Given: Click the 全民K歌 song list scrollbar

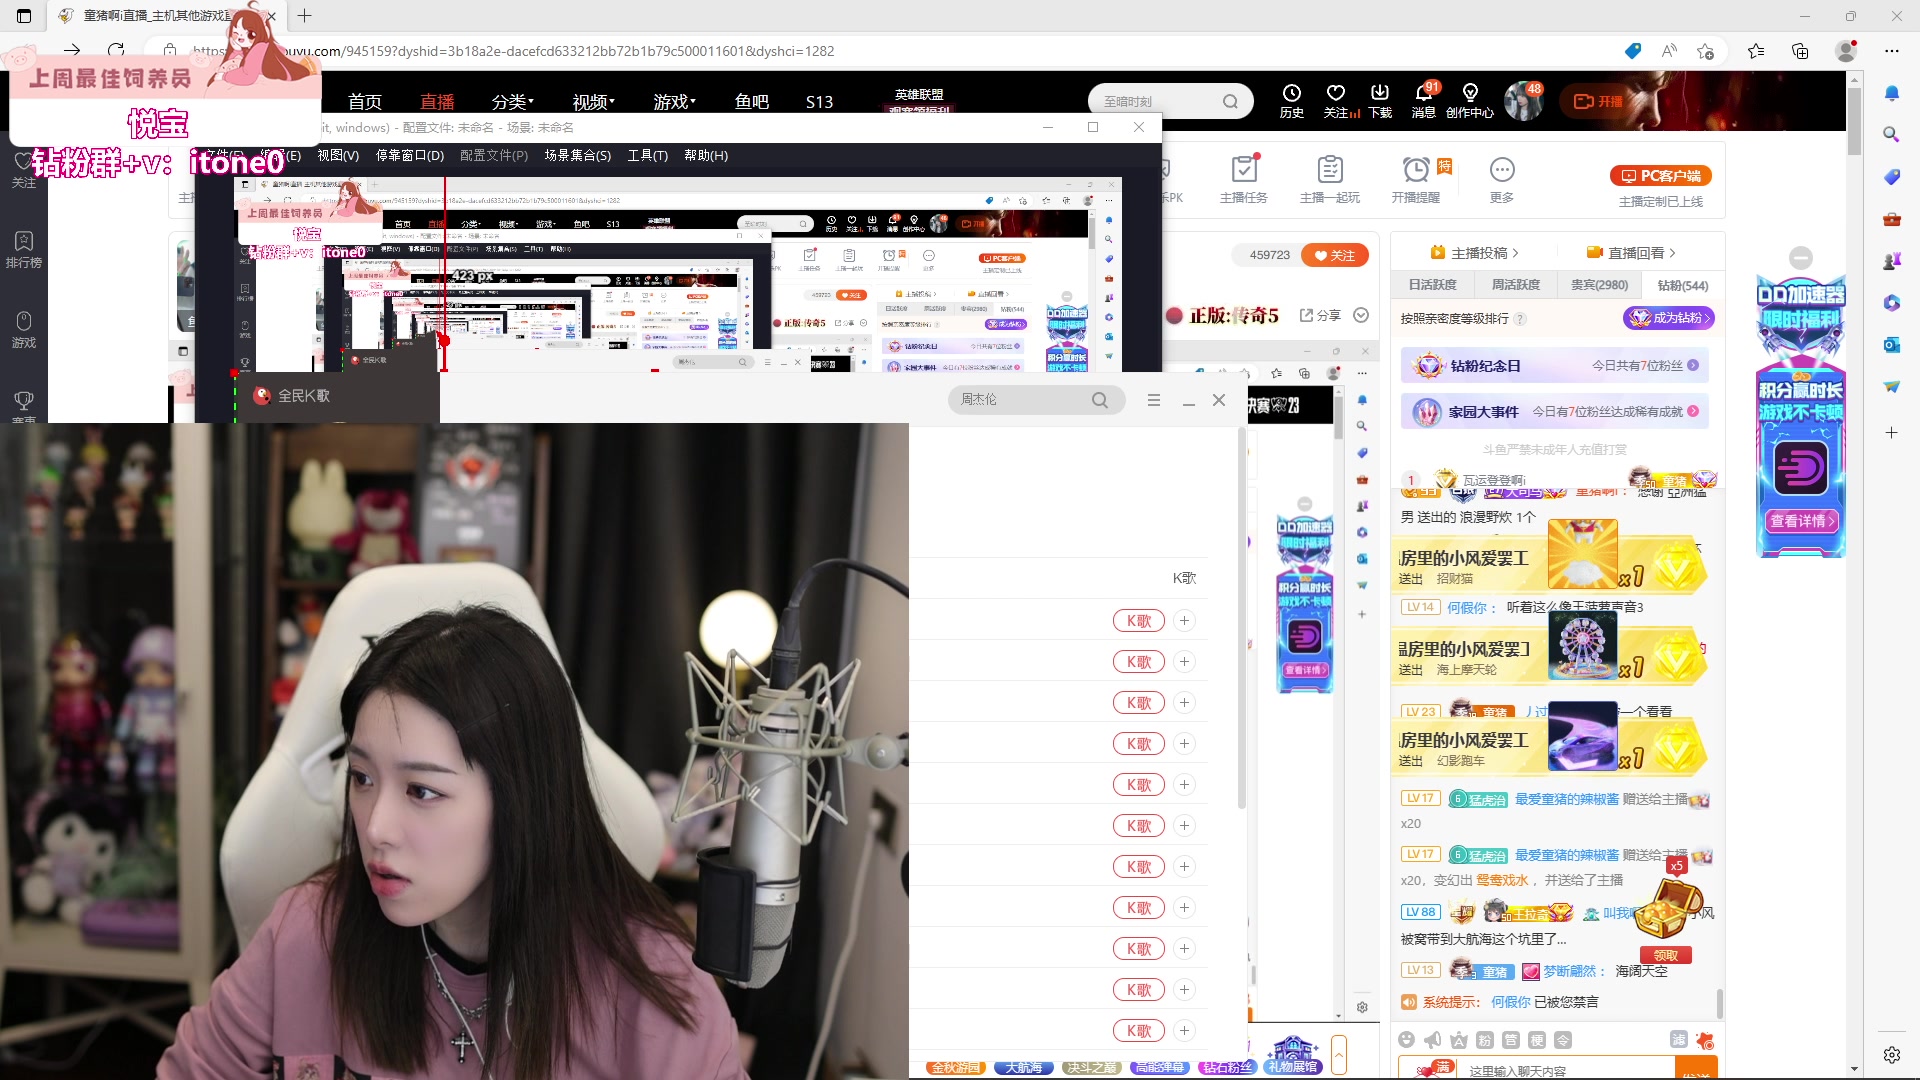Looking at the screenshot, I should [x=1241, y=620].
